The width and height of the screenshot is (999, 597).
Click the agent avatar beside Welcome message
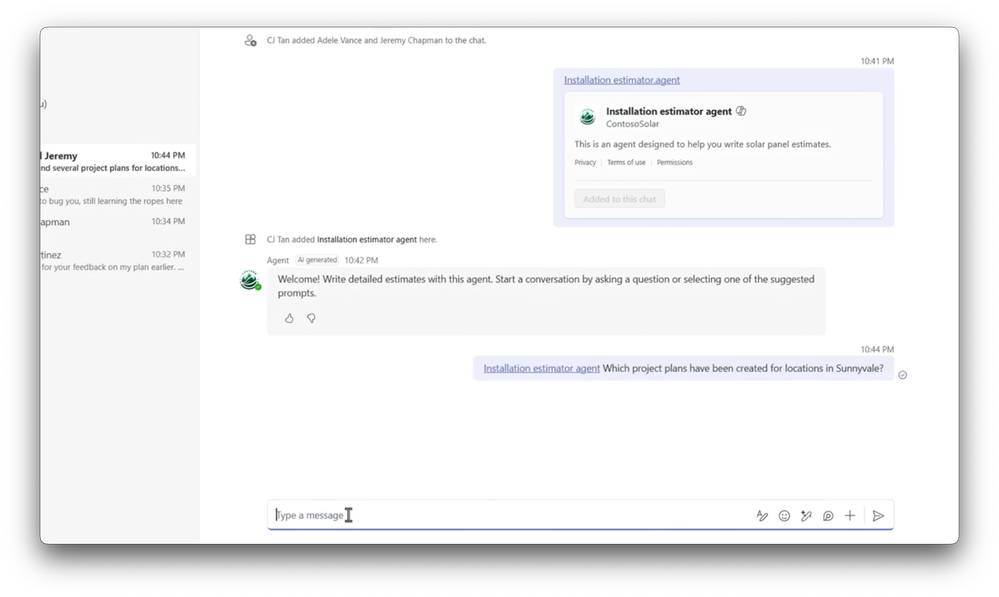tap(250, 280)
